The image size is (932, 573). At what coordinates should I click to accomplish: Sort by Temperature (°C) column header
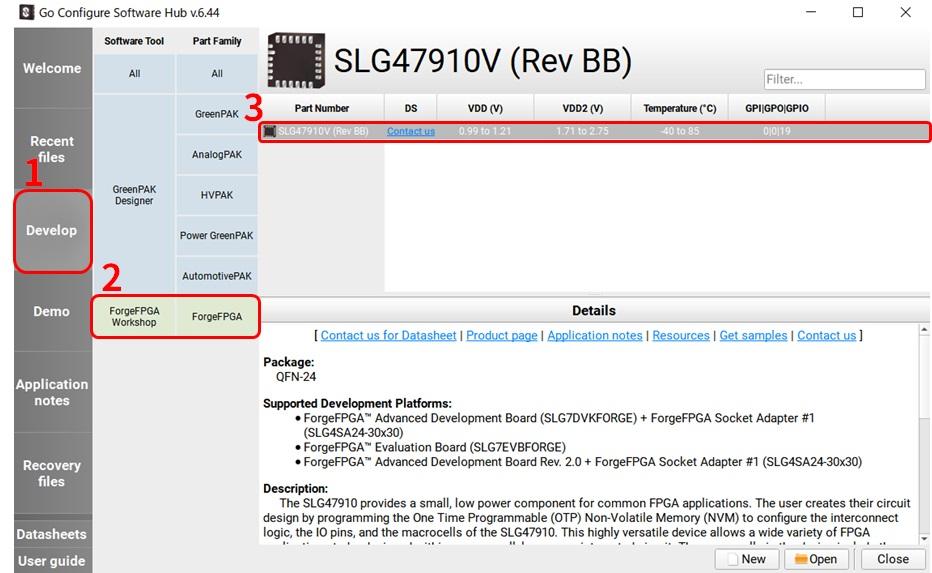(679, 108)
